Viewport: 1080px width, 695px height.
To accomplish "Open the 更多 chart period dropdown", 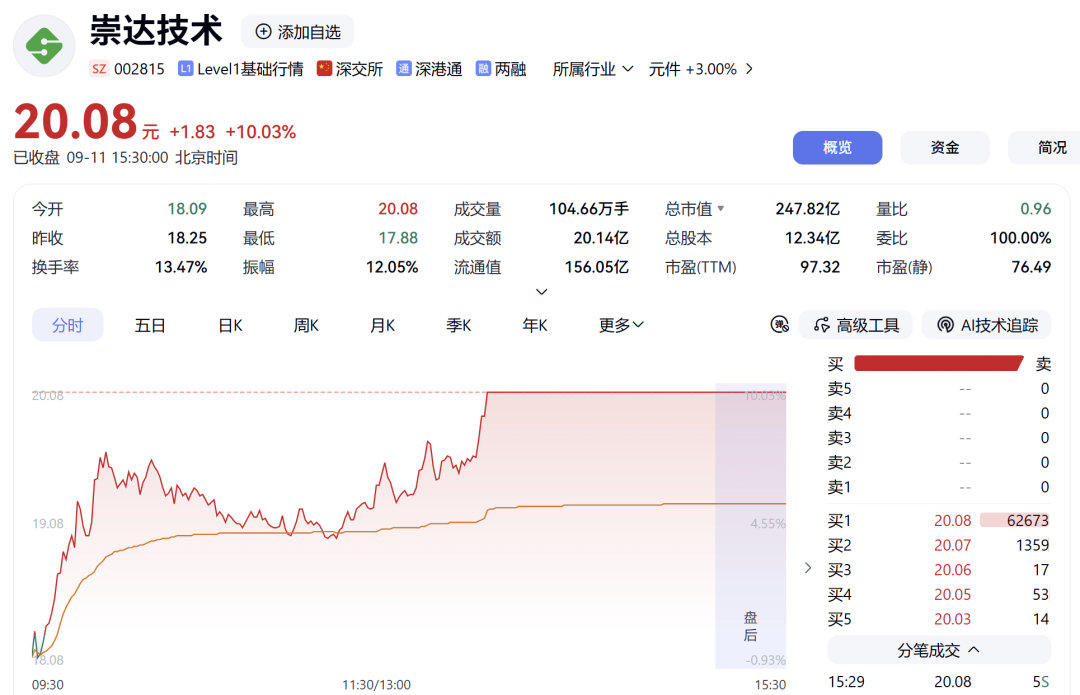I will pyautogui.click(x=621, y=325).
